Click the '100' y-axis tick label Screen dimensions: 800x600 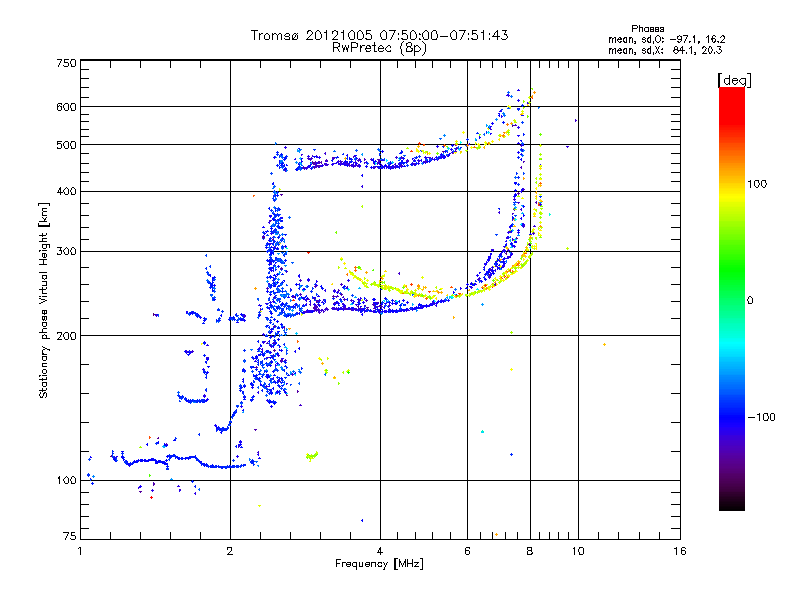[x=67, y=480]
